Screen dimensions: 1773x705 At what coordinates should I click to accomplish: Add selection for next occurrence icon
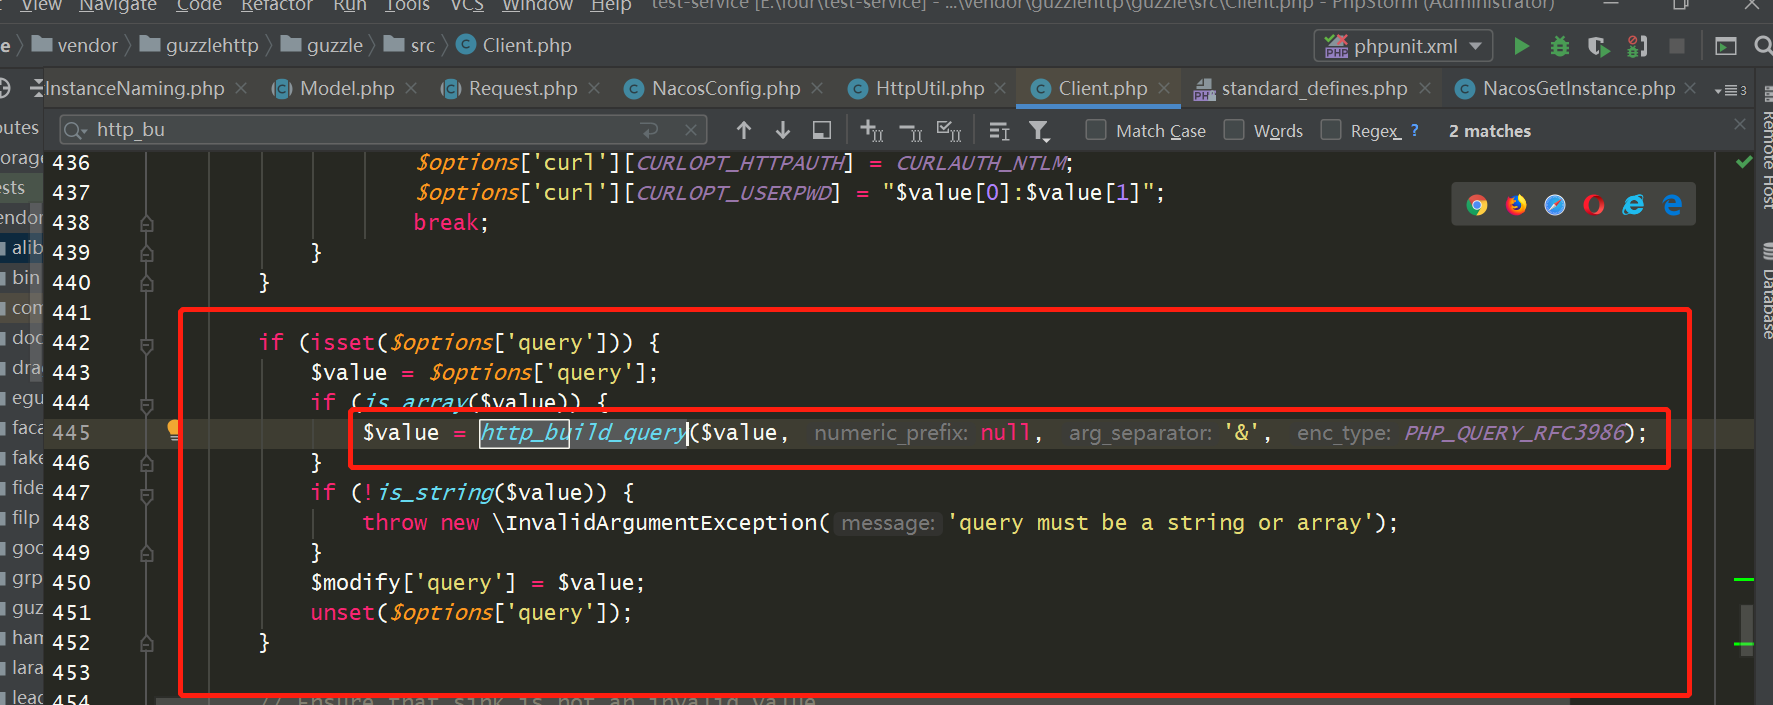[871, 130]
